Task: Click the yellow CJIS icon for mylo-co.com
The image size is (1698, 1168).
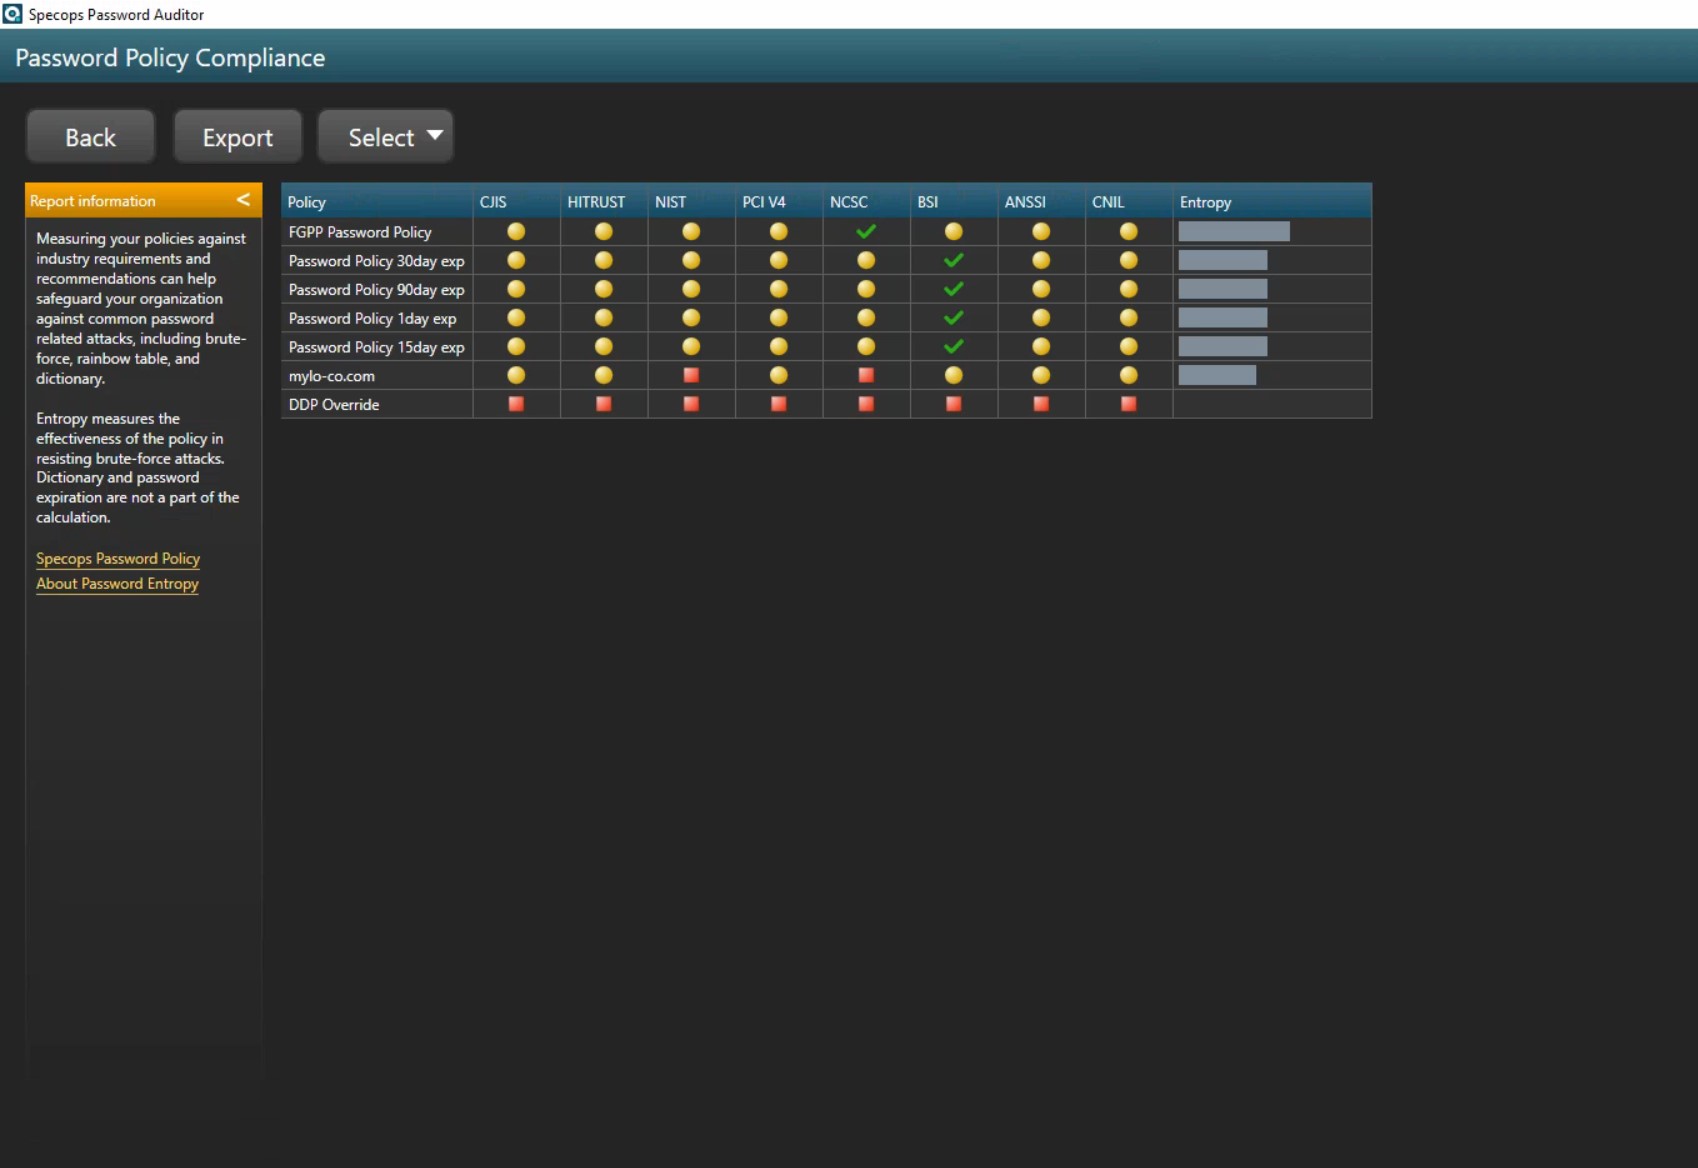Action: [516, 375]
